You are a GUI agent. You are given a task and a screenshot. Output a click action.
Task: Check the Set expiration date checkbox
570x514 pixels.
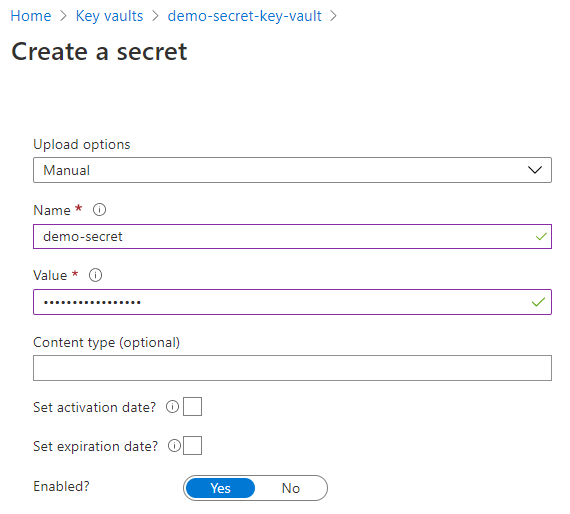click(192, 446)
